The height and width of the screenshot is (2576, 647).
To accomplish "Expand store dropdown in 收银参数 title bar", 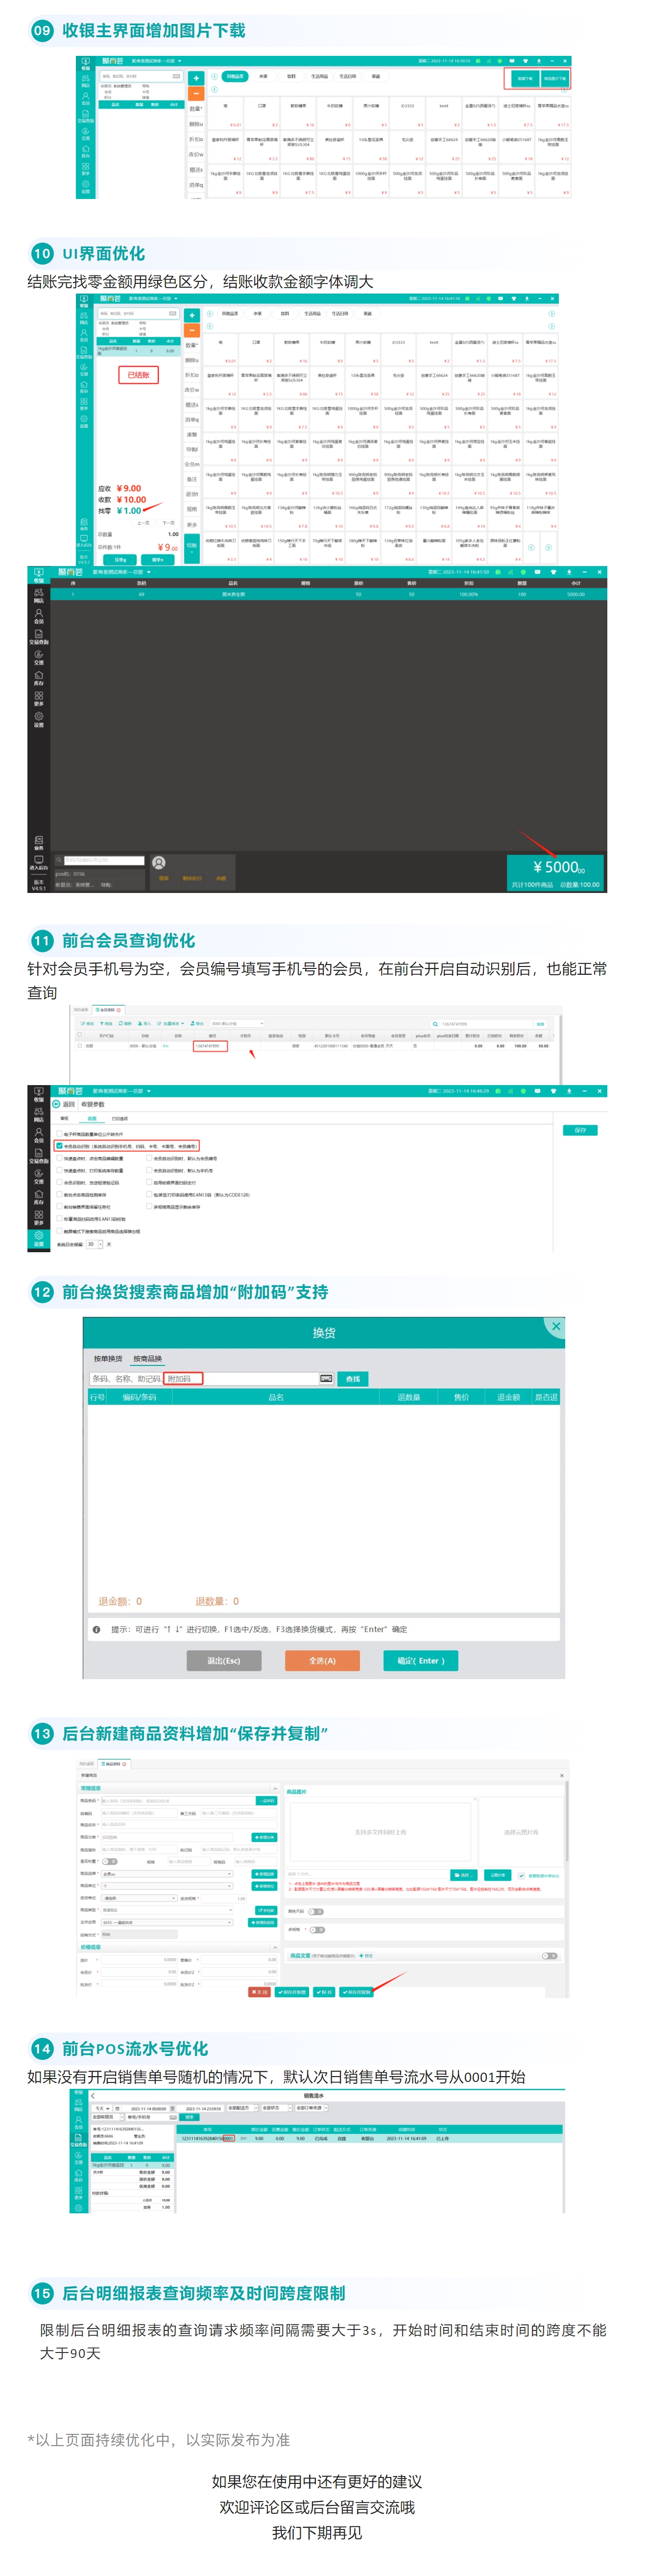I will [x=148, y=1091].
